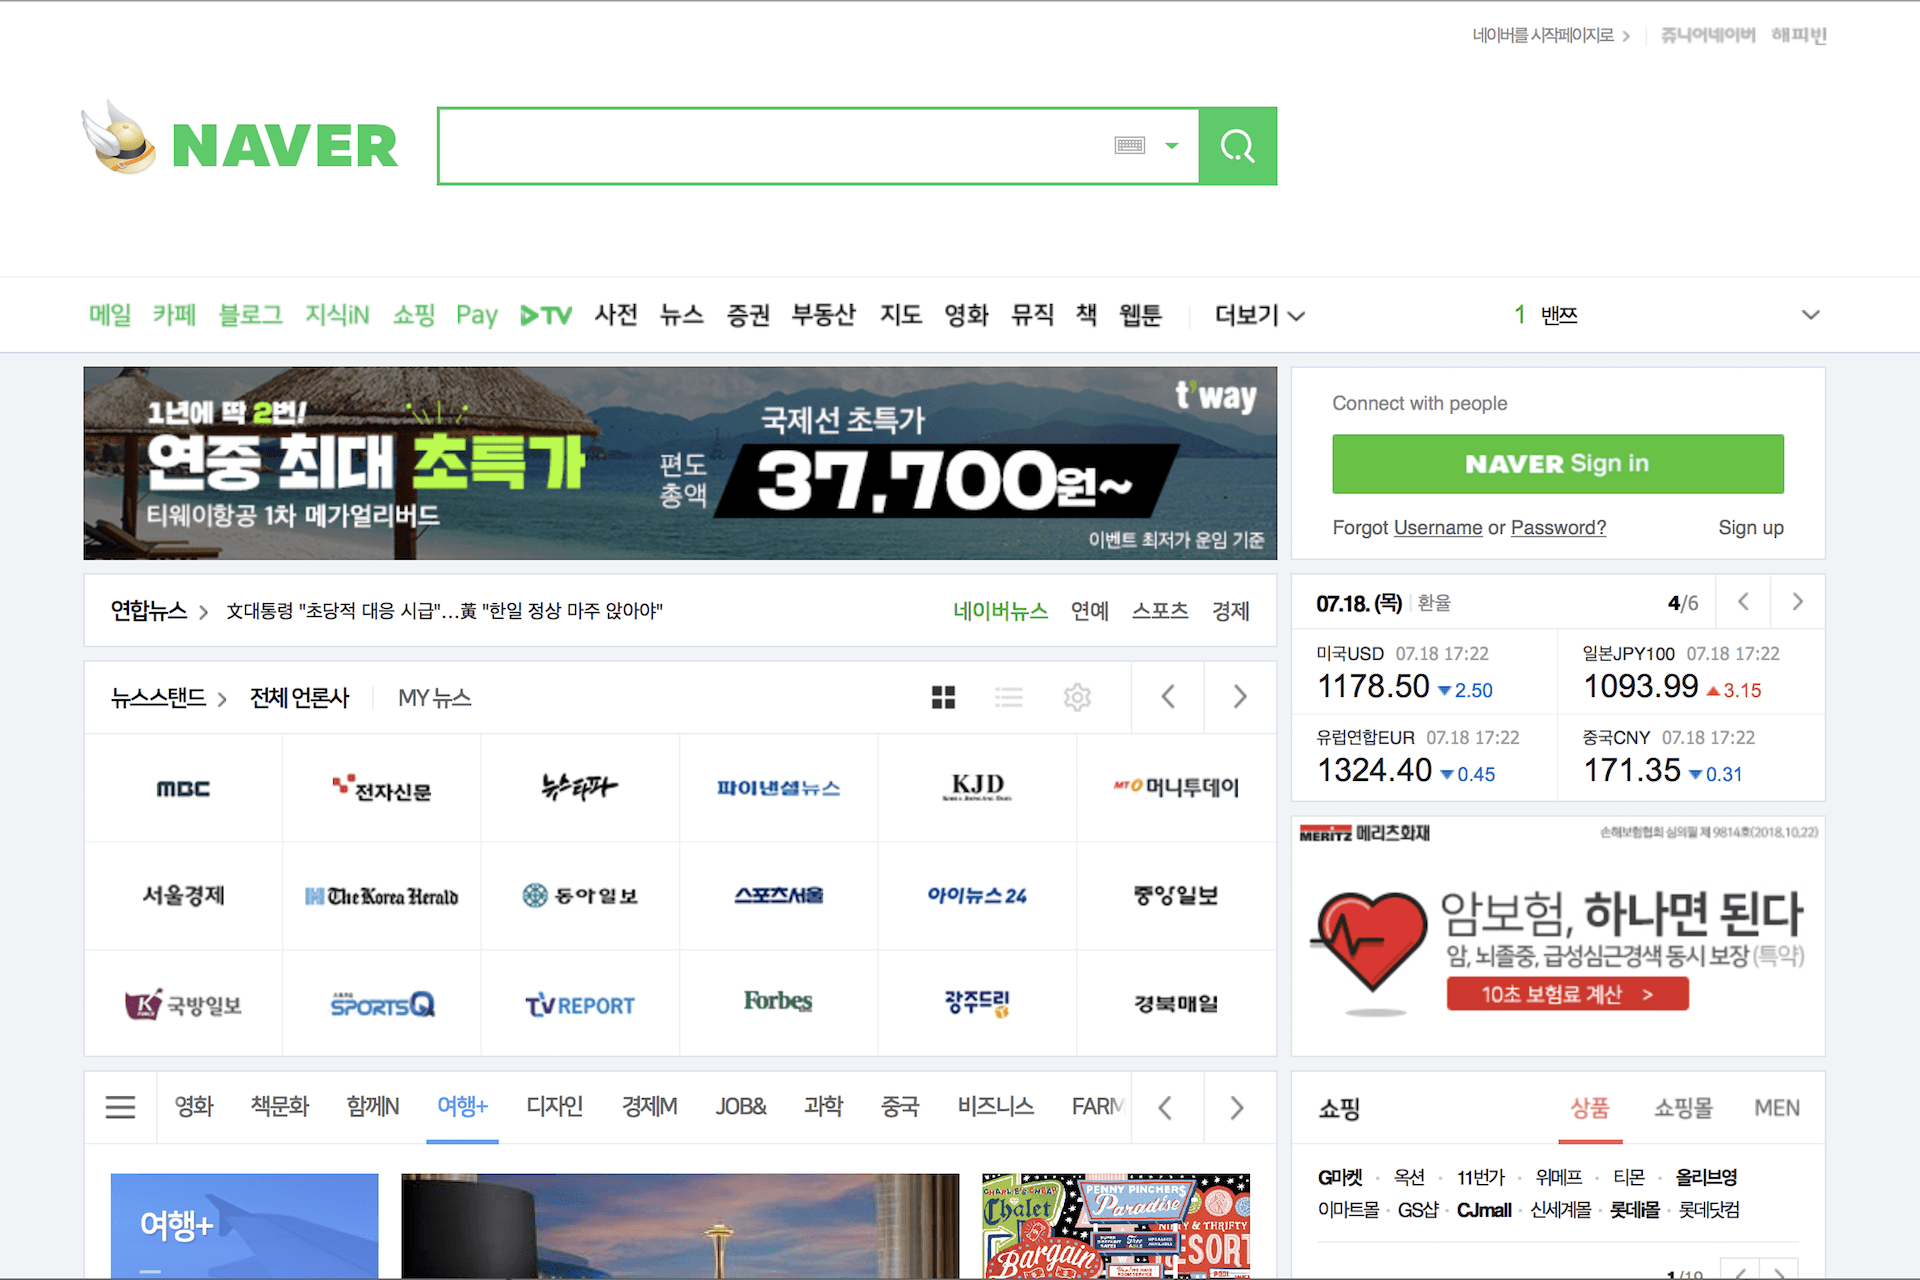Expand the trending keywords chevron
Viewport: 1920px width, 1280px height.
coord(1810,315)
